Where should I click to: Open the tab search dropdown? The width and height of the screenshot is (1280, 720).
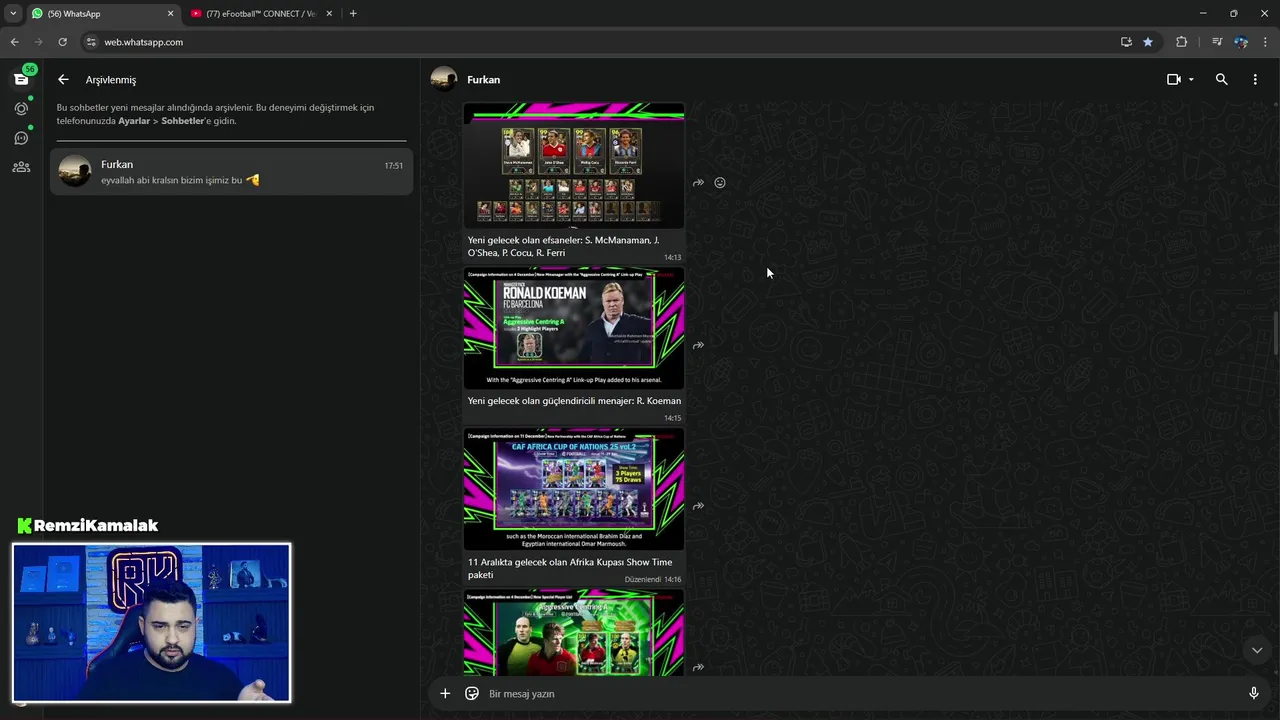click(13, 14)
